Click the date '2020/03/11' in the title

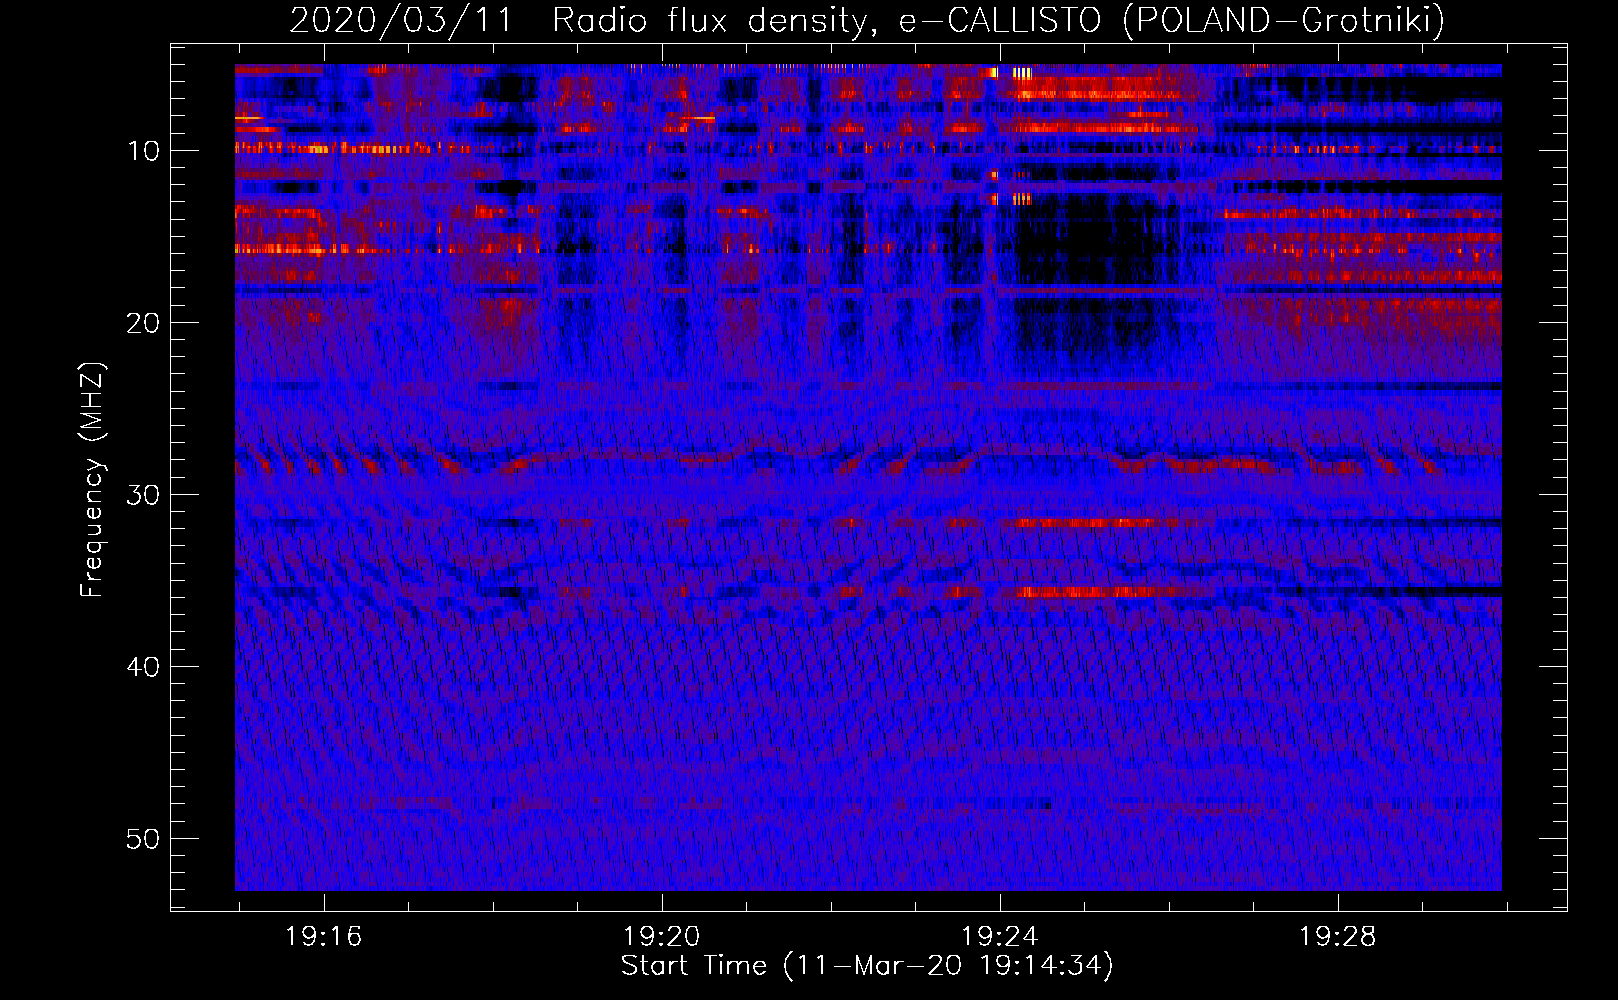401,20
